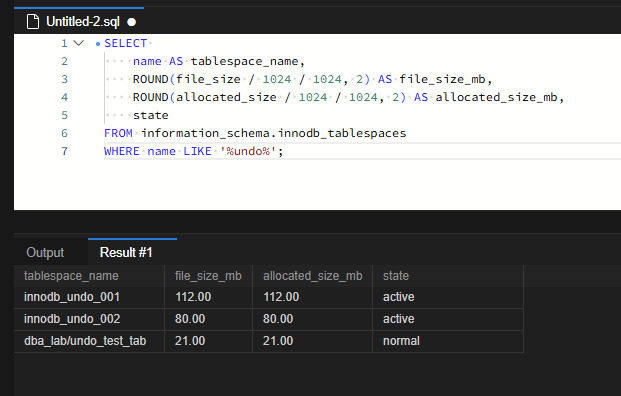This screenshot has height=396, width=621.
Task: Click the file_size_mb column header
Action: coord(208,276)
